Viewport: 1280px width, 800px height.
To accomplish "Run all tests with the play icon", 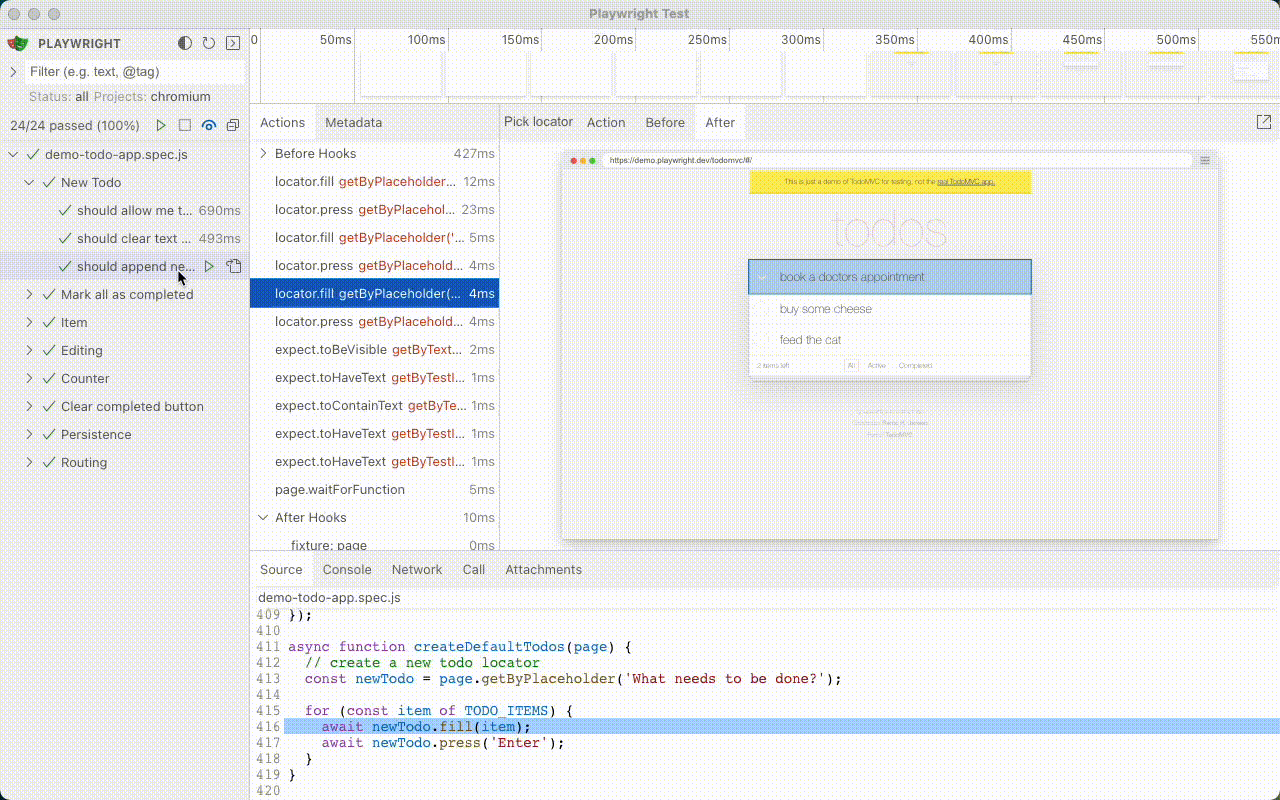I will [161, 126].
